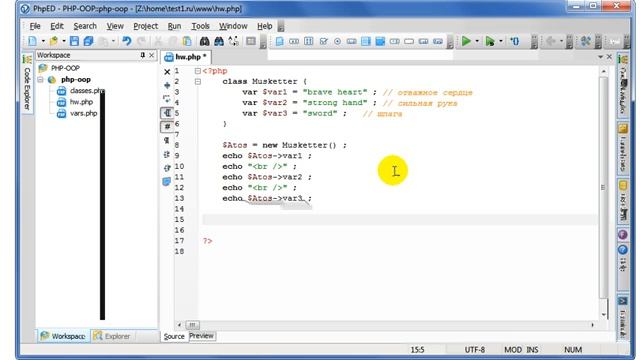Screen dimensions: 640x360
Task: Click the INS indicator in status bar
Action: (x=532, y=350)
